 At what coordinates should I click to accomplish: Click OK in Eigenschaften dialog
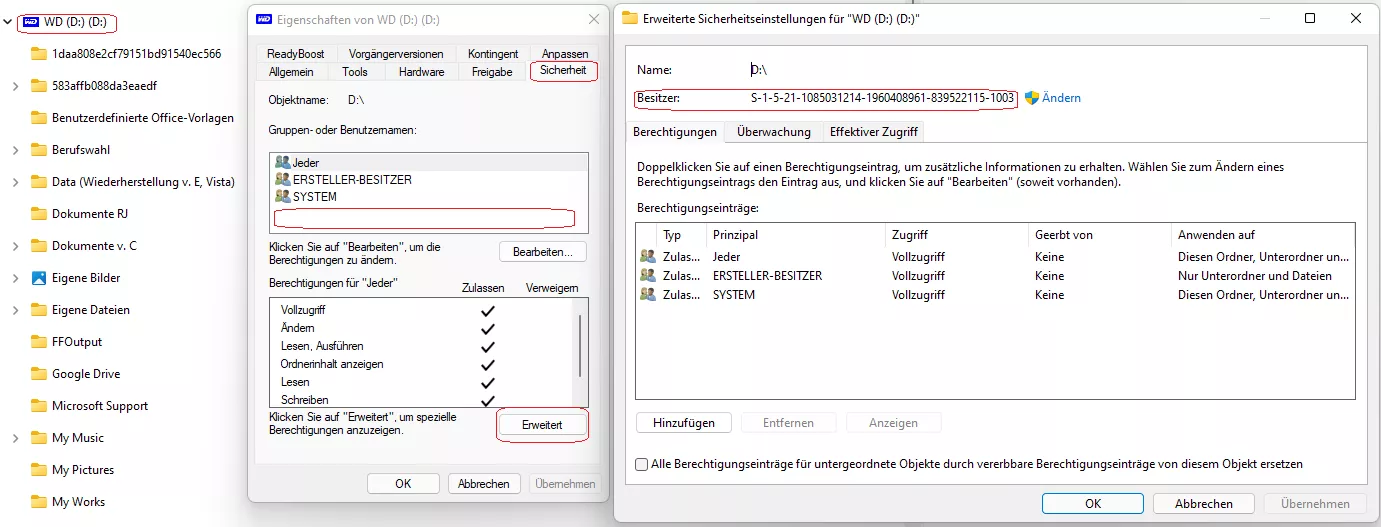point(403,483)
